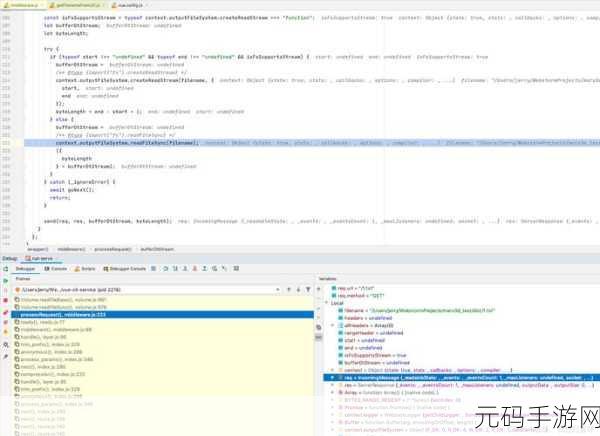Click the processRequest() breadcrumb
The height and width of the screenshot is (436, 600).
pyautogui.click(x=112, y=249)
